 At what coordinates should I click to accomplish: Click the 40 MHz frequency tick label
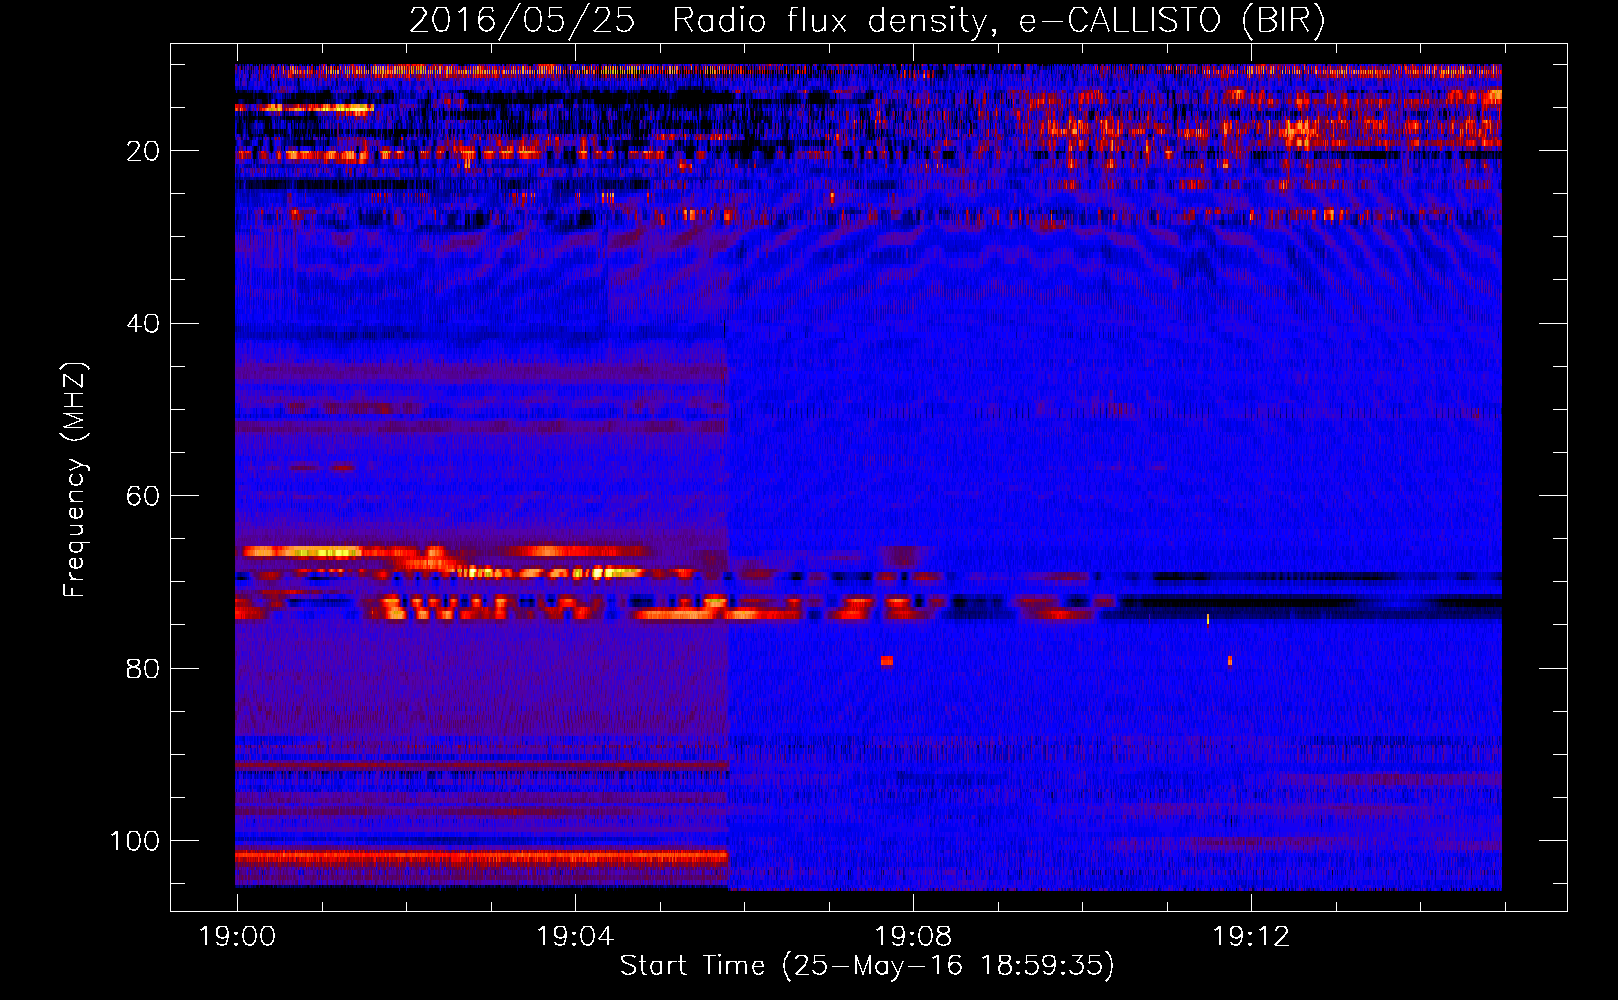[143, 324]
